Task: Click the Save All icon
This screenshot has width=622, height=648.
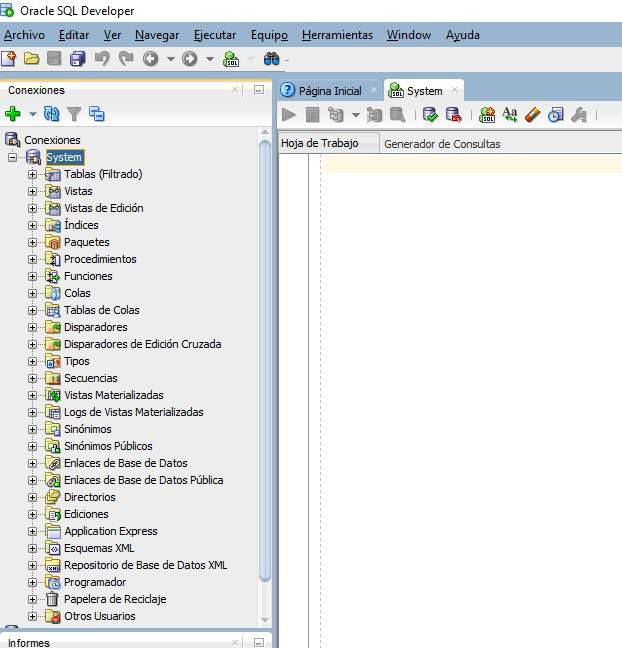Action: pos(77,59)
